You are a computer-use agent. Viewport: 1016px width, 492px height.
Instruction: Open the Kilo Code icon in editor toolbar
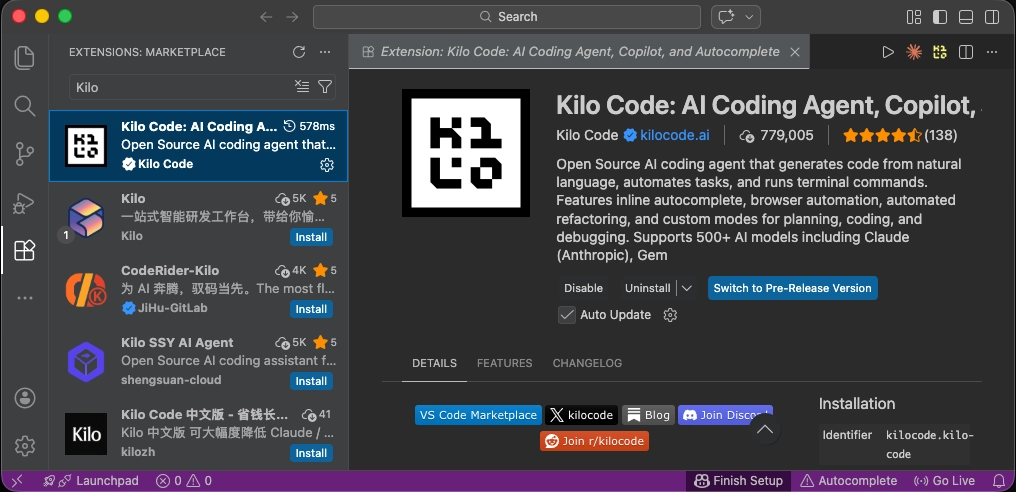click(940, 52)
